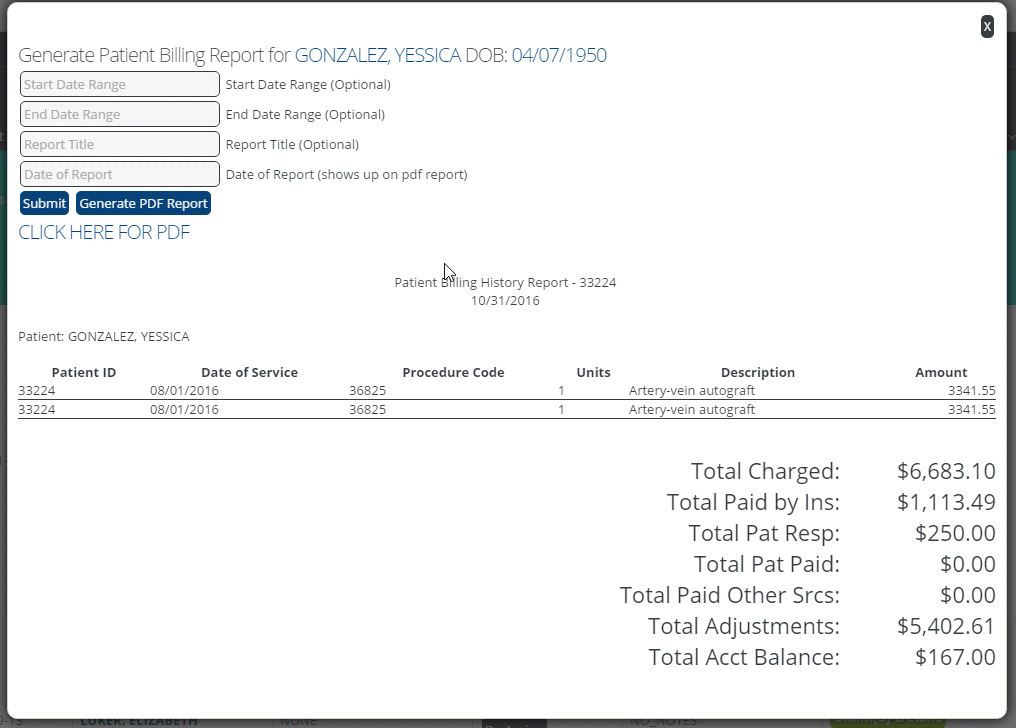
Task: Click patient name GONZALEZ, YESSICA in heading
Action: [x=378, y=55]
